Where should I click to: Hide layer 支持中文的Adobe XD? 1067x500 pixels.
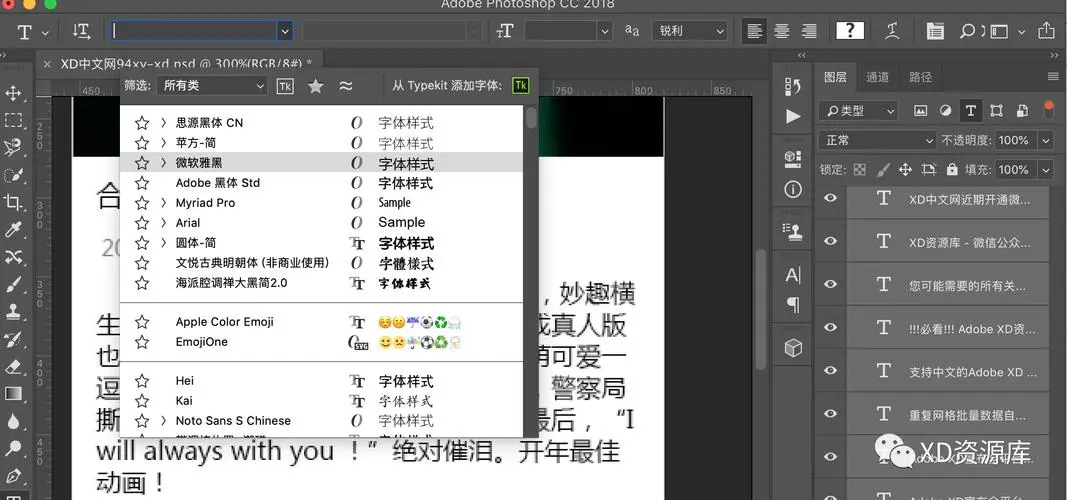(x=830, y=370)
